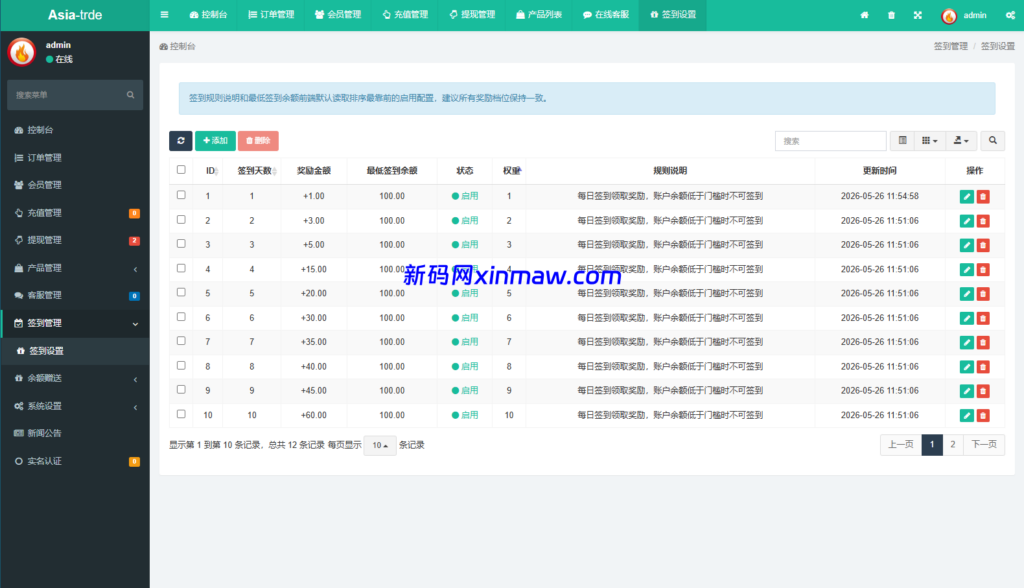Open 提现管理 tab in top navigation
This screenshot has height=588, width=1024.
[x=472, y=14]
